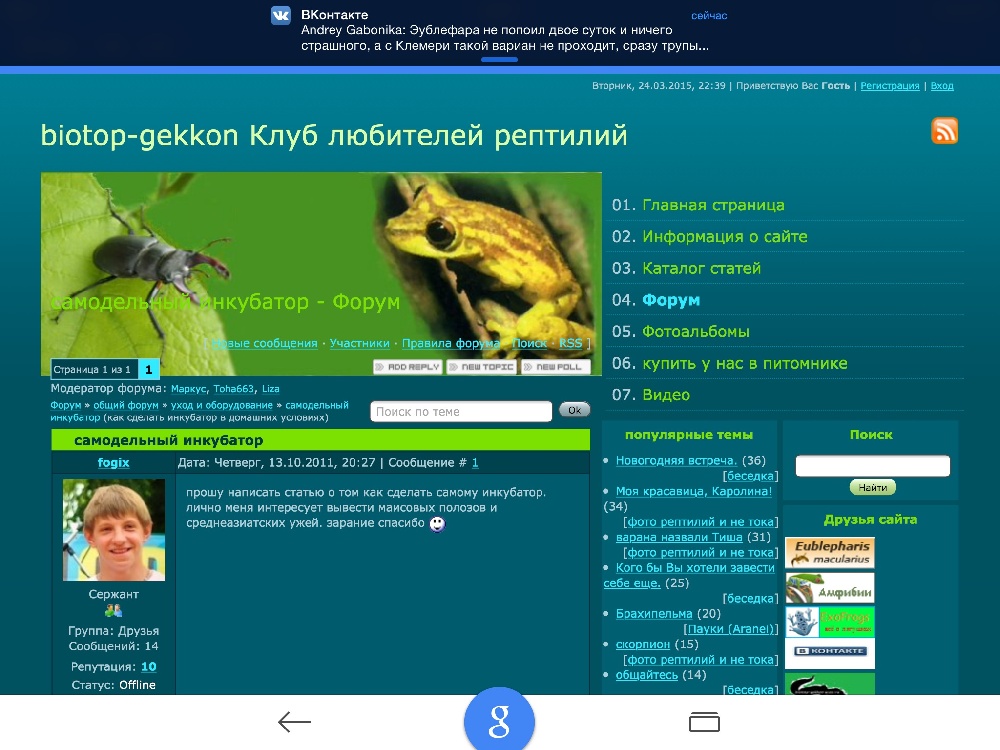Open fogix's avatar photo

[113, 530]
